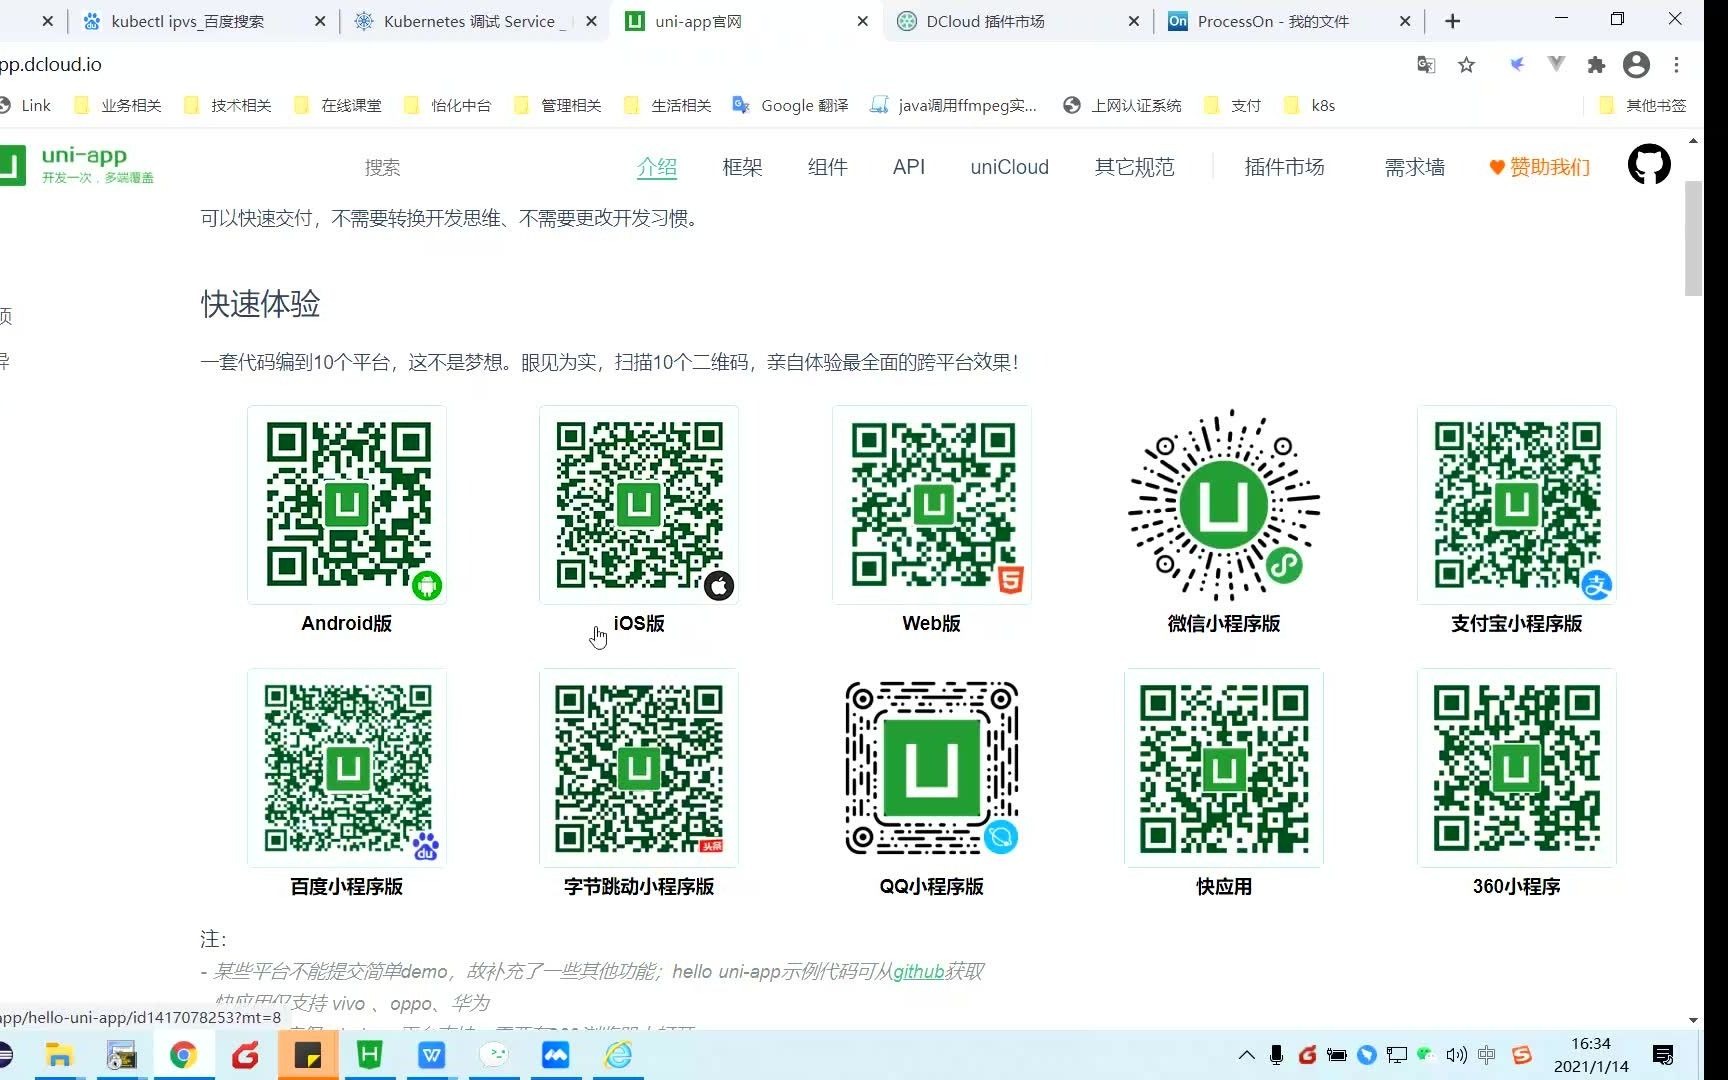Select the 框架 nav item
The image size is (1728, 1080).
[x=742, y=167]
